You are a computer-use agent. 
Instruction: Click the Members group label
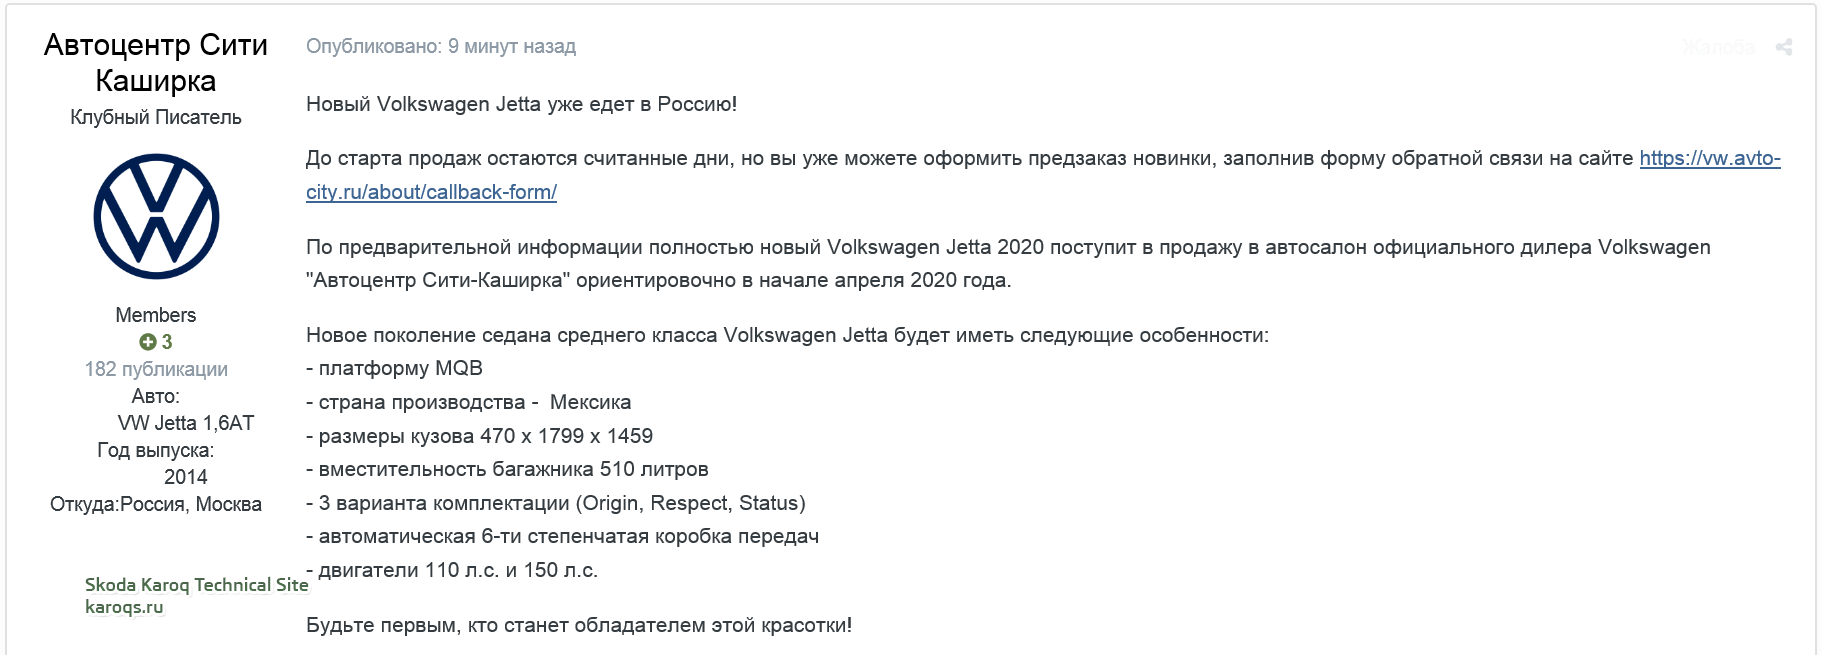[156, 315]
